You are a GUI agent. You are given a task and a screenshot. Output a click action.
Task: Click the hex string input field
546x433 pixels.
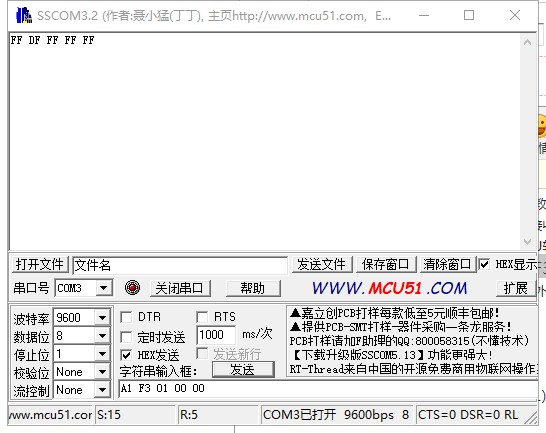click(328, 388)
